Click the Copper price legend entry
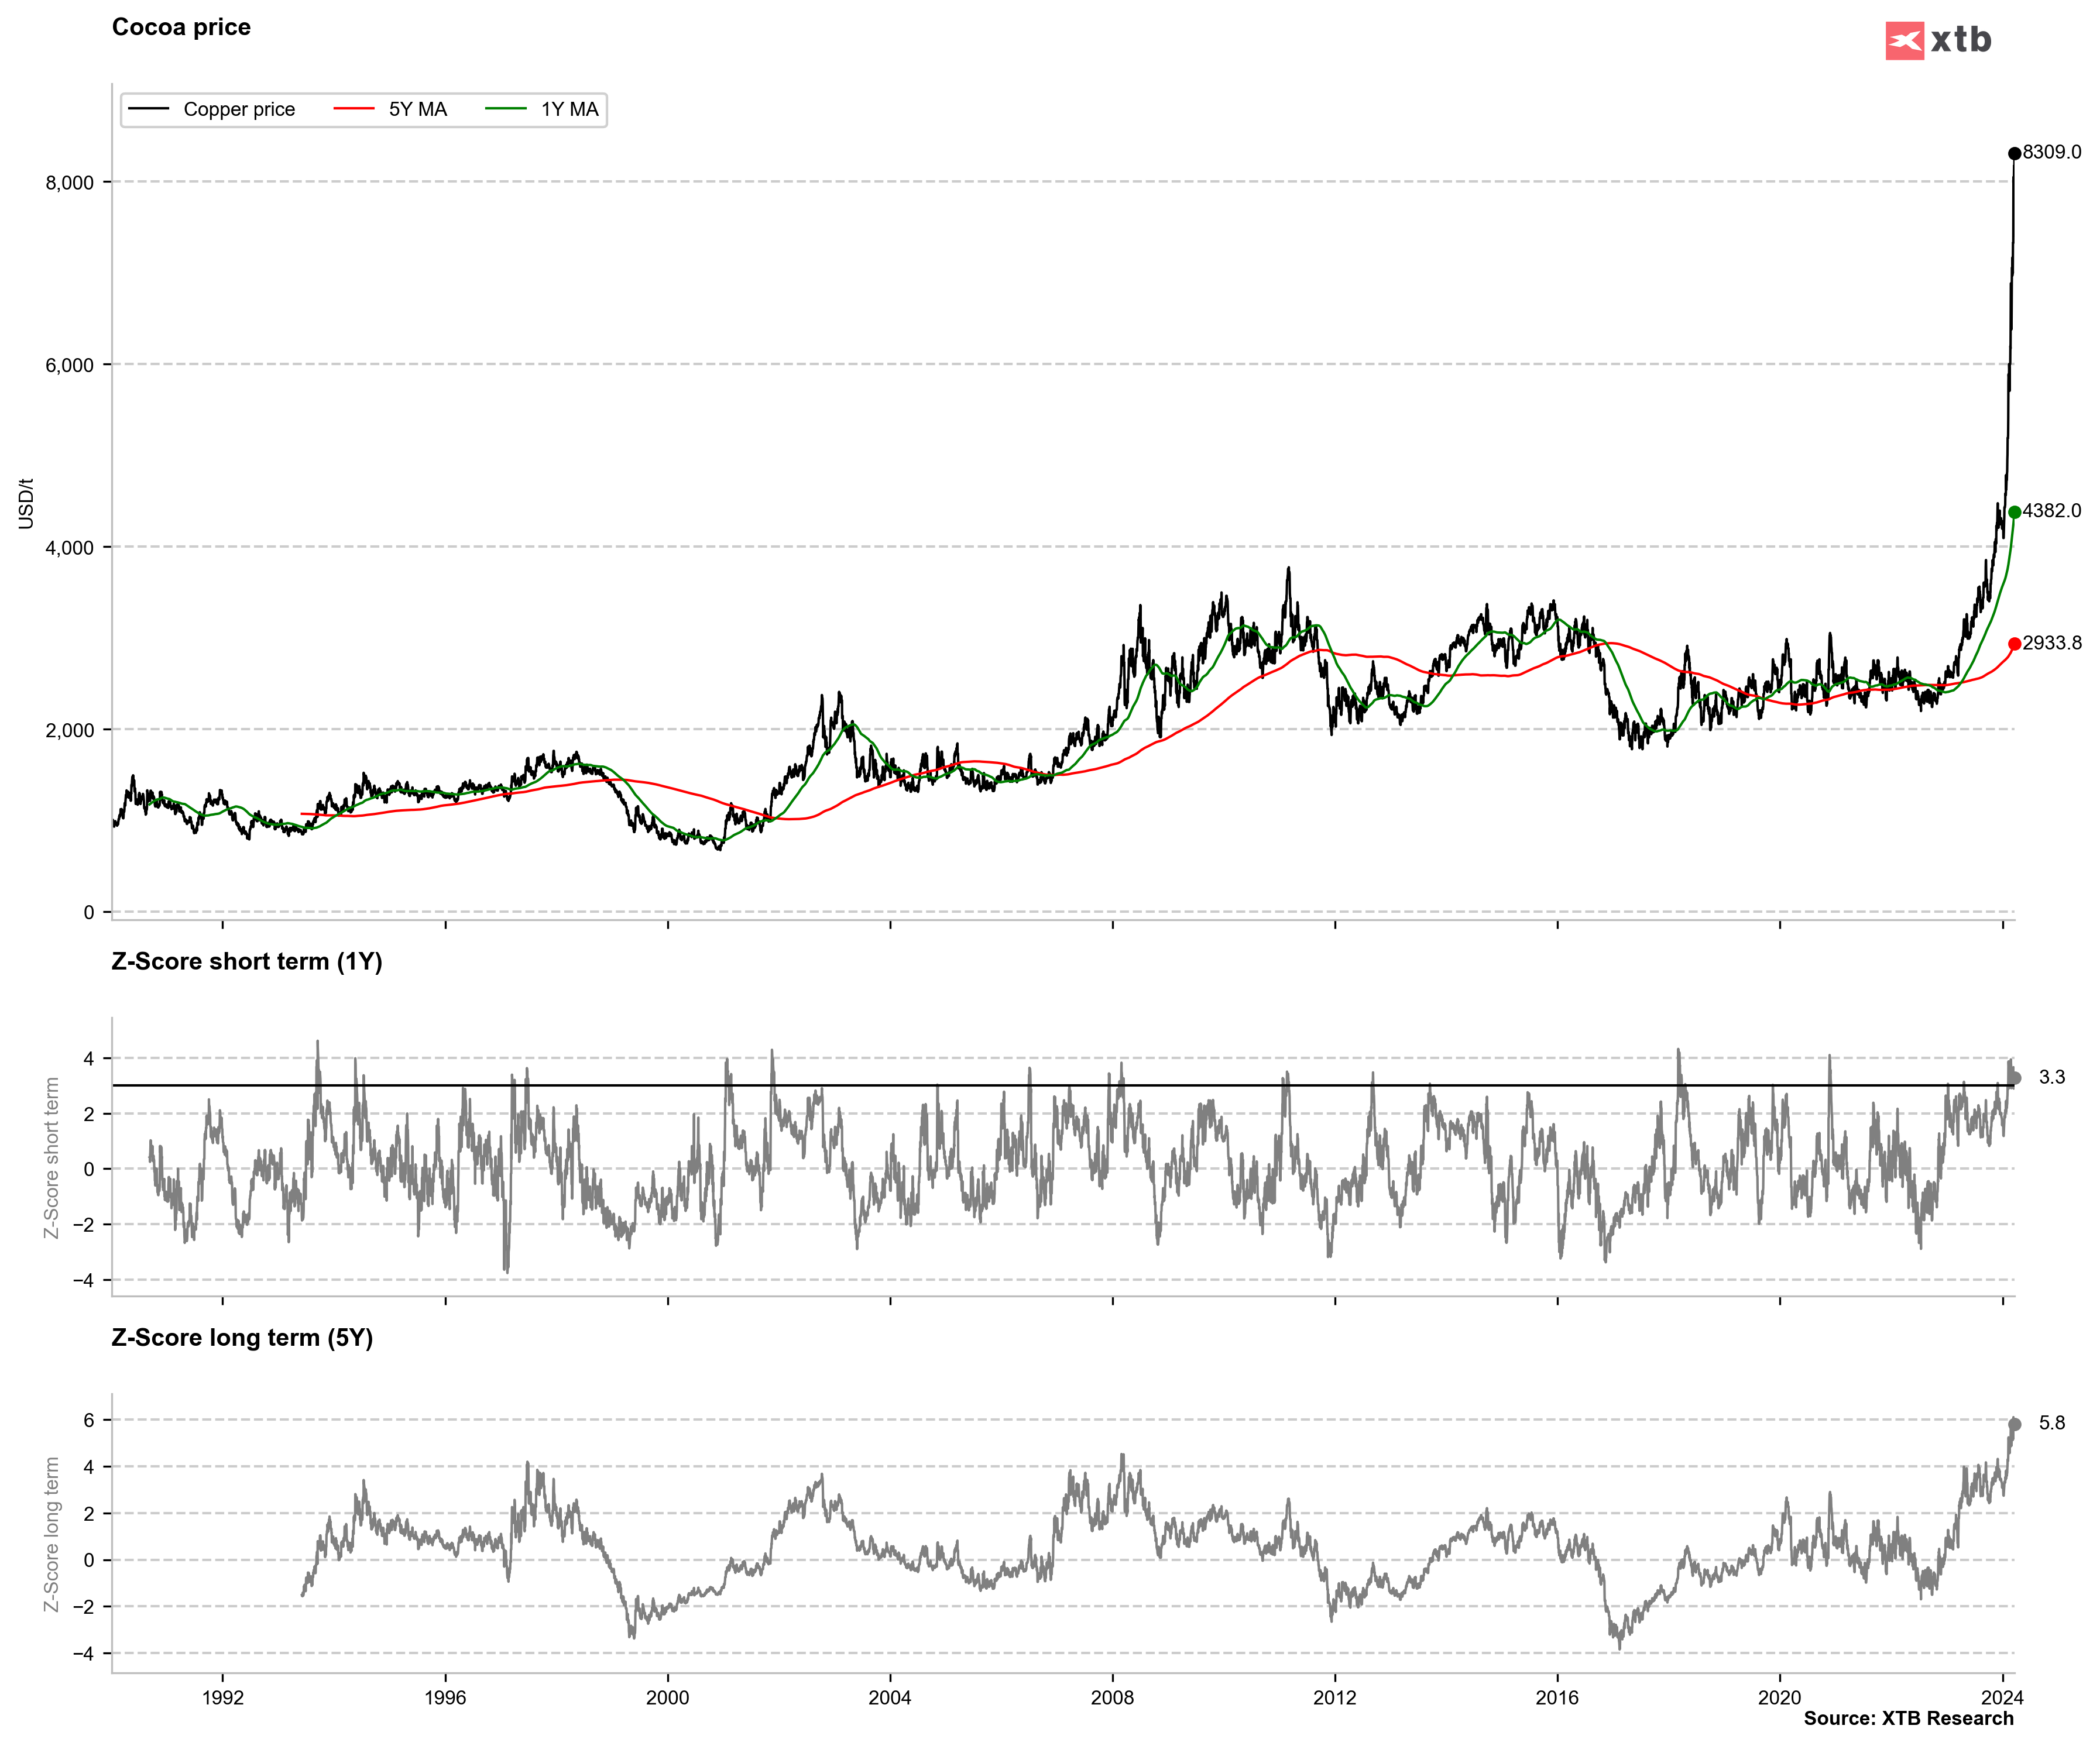Screen dimensions: 2100x1746 pyautogui.click(x=238, y=109)
